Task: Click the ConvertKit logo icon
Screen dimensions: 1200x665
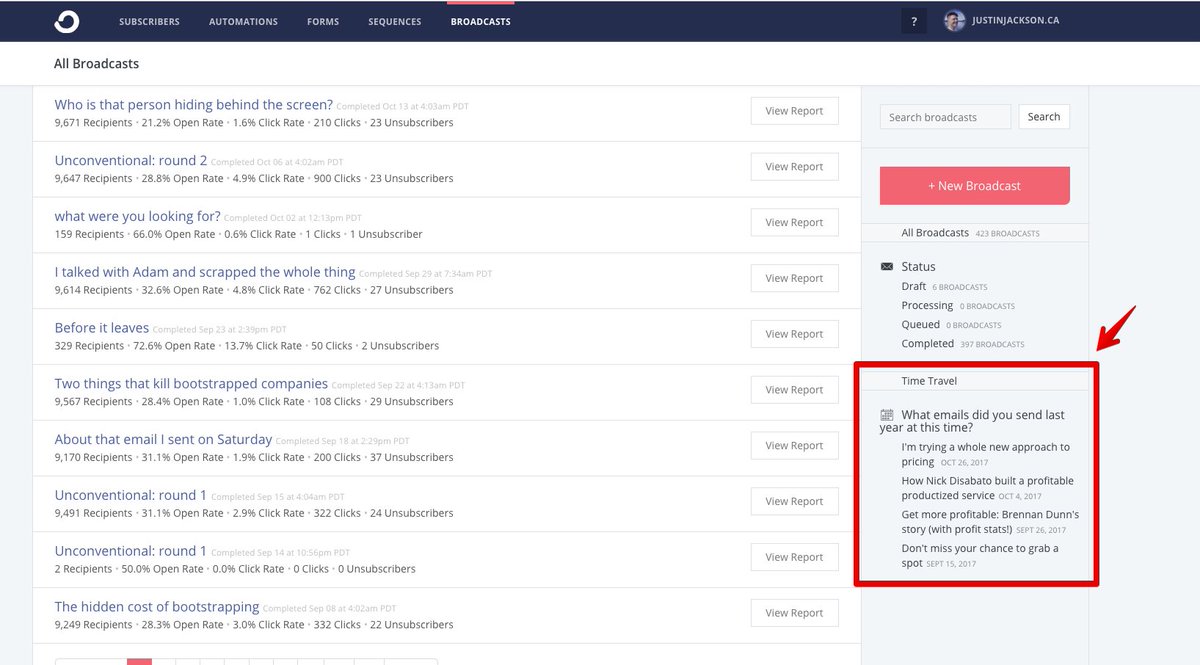Action: click(67, 21)
